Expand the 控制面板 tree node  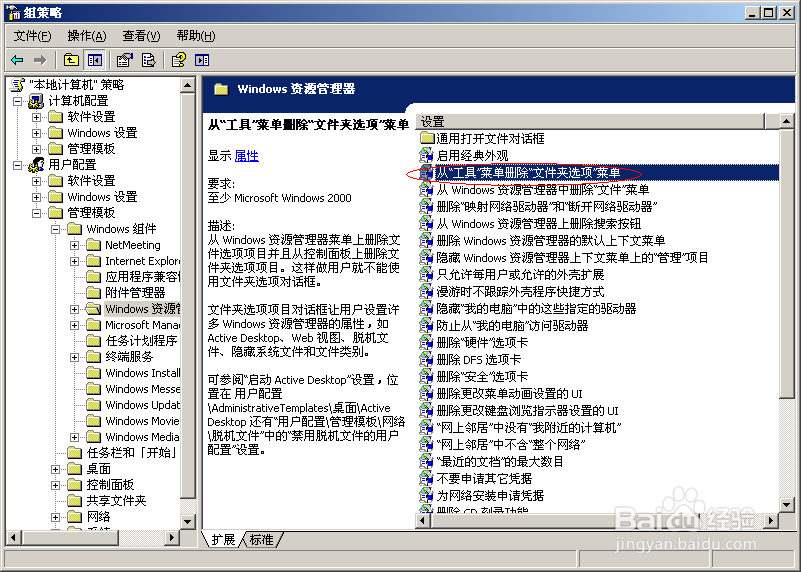pos(55,485)
